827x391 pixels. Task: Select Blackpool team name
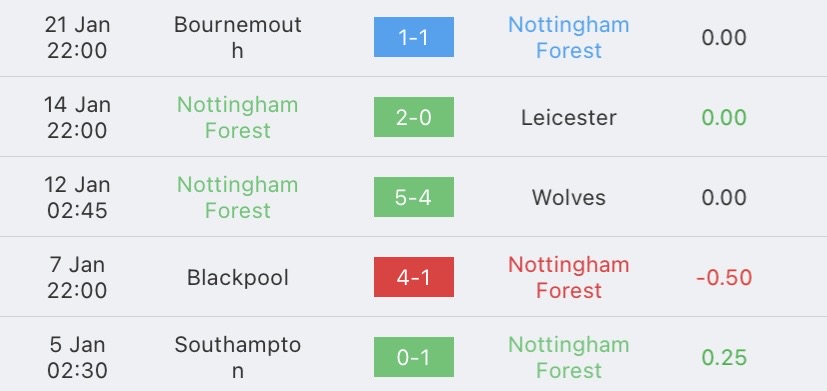pos(237,278)
